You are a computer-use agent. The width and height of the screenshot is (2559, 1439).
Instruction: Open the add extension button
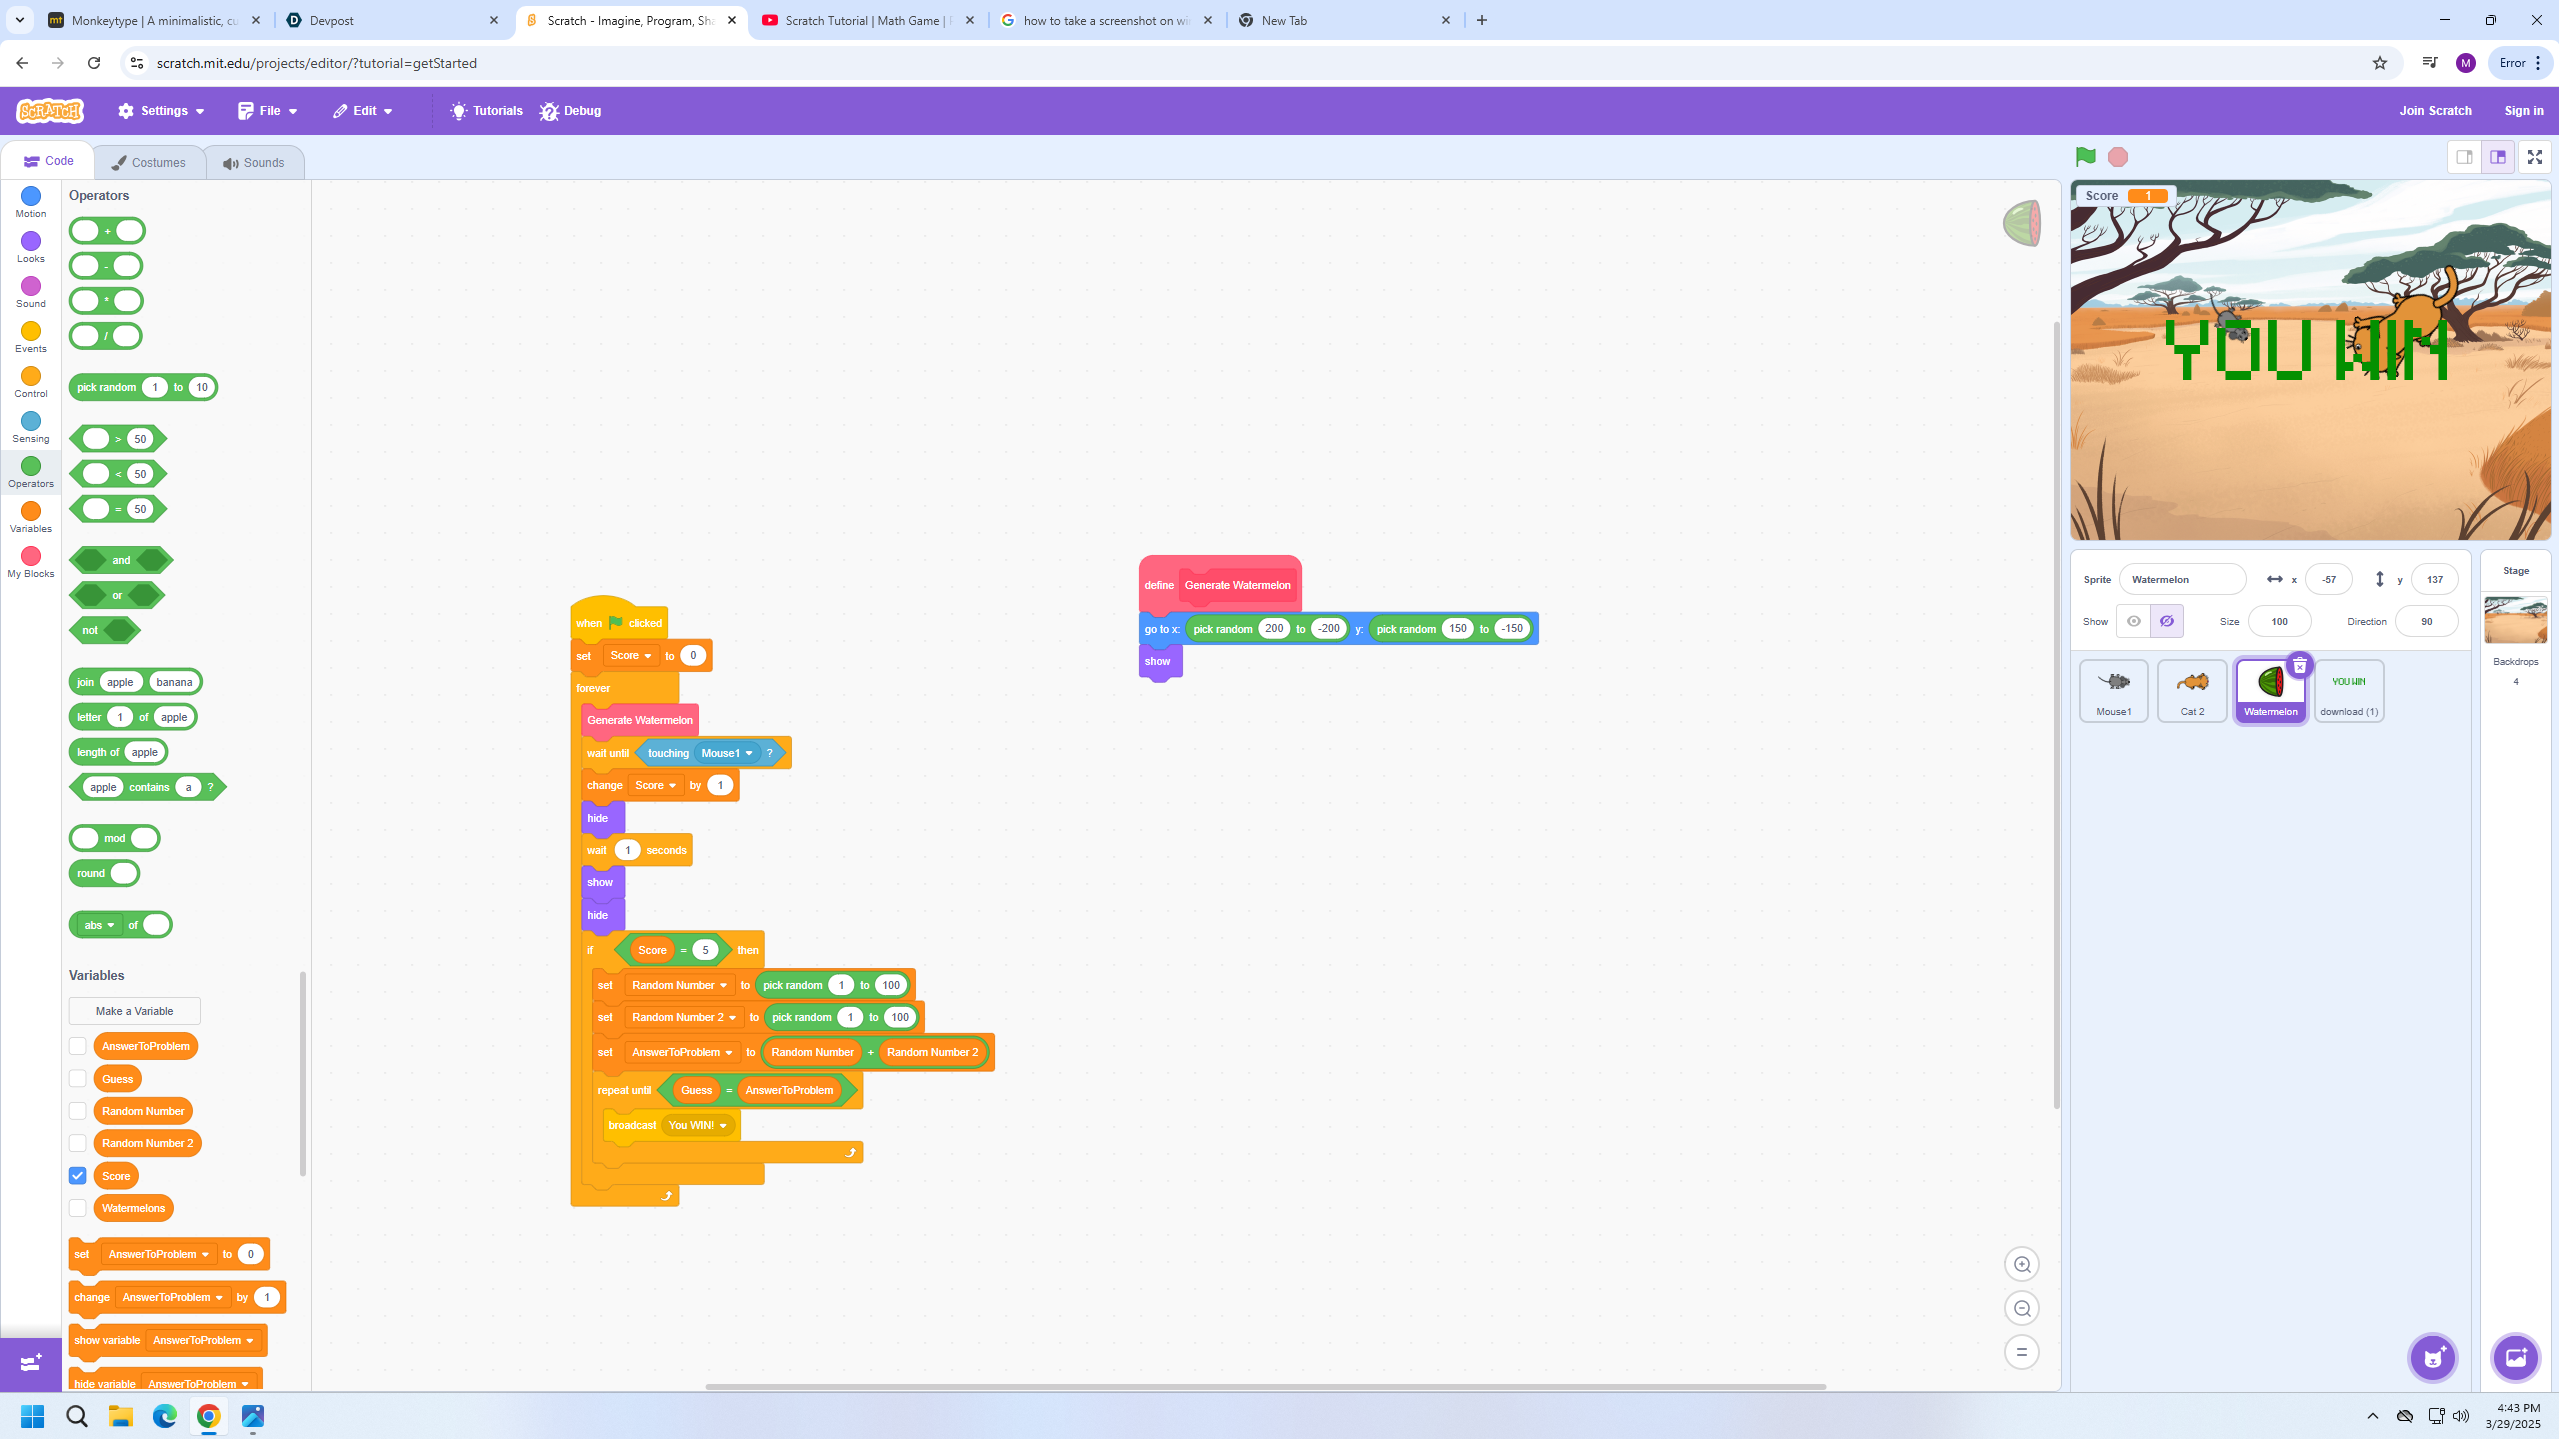[30, 1363]
